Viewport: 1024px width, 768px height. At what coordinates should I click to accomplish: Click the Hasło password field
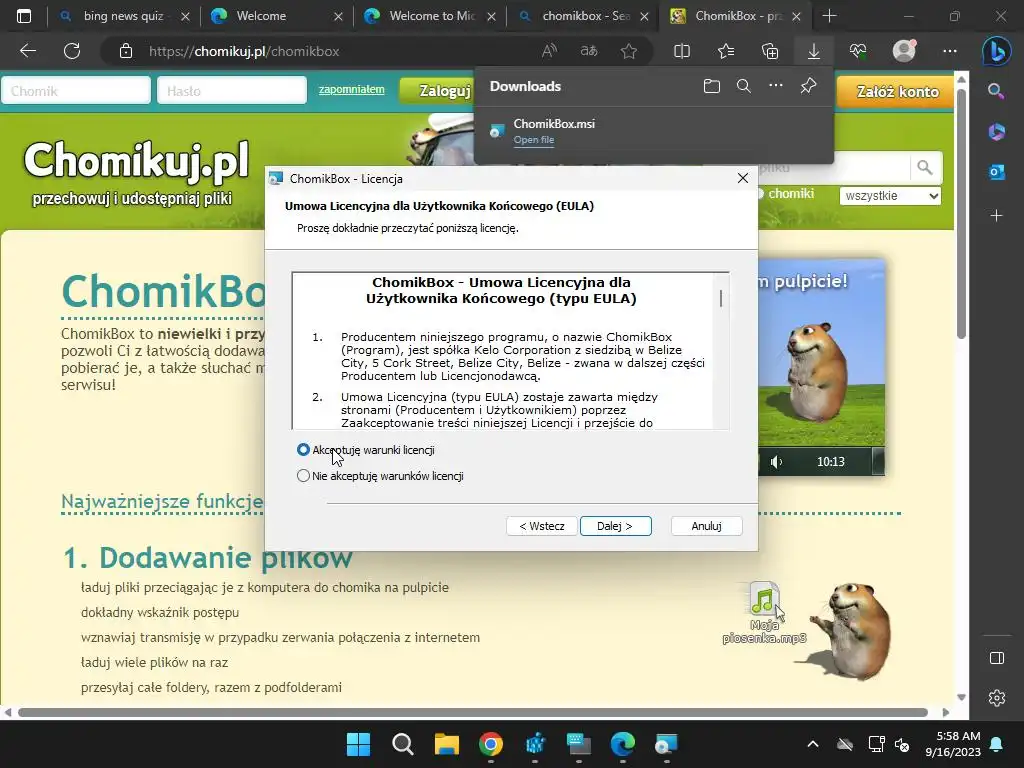click(x=232, y=91)
